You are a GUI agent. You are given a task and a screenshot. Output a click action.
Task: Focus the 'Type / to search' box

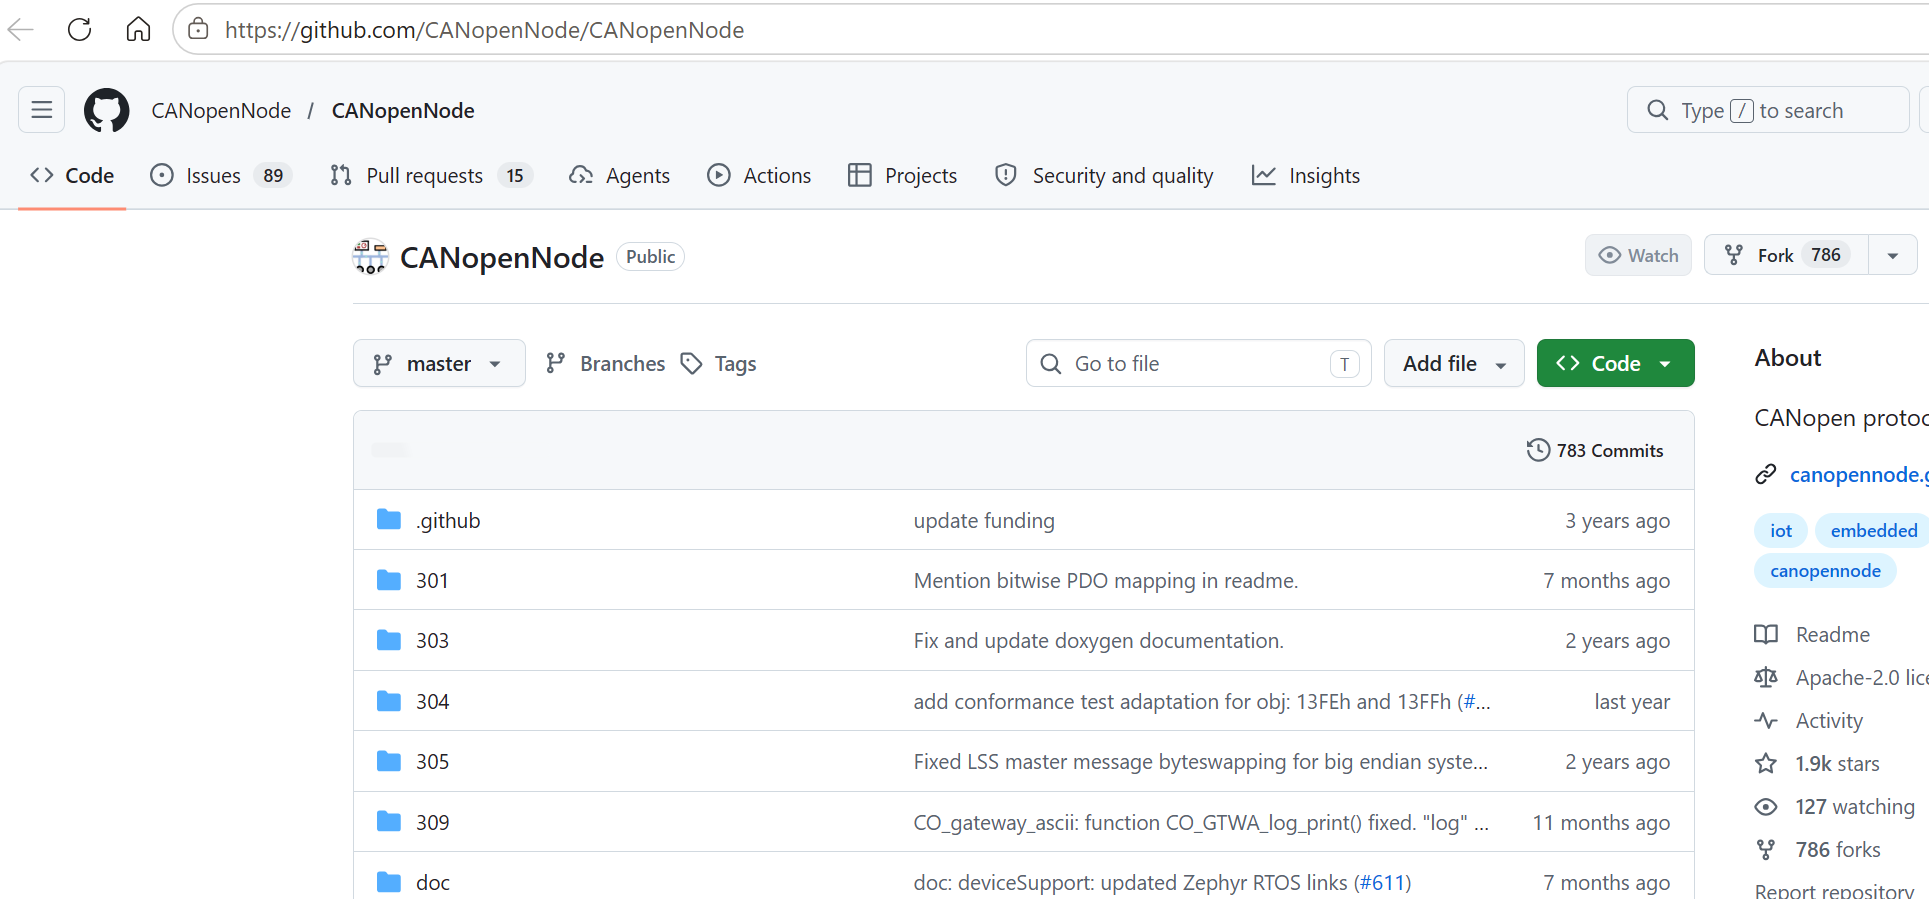click(x=1767, y=110)
